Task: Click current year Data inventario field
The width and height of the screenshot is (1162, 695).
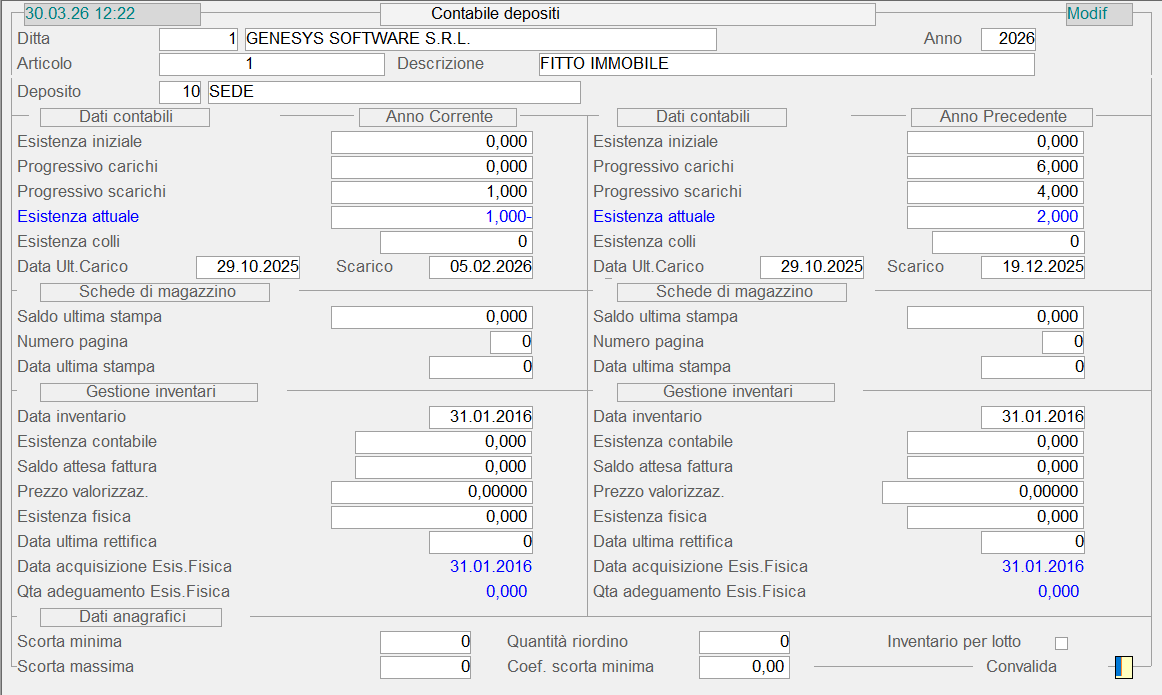Action: tap(480, 417)
